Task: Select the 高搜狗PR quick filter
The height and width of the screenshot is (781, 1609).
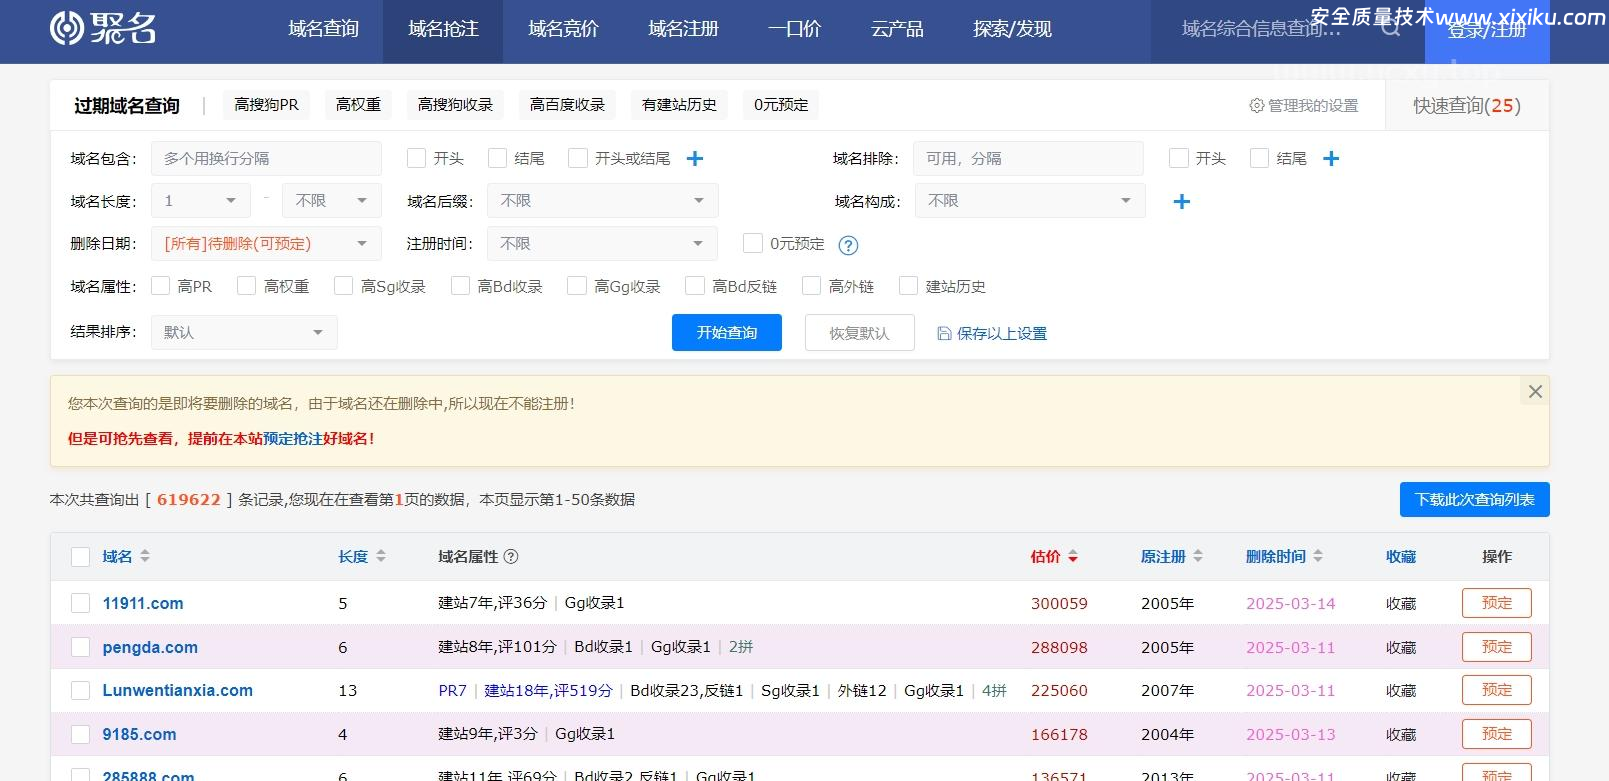Action: pos(266,105)
